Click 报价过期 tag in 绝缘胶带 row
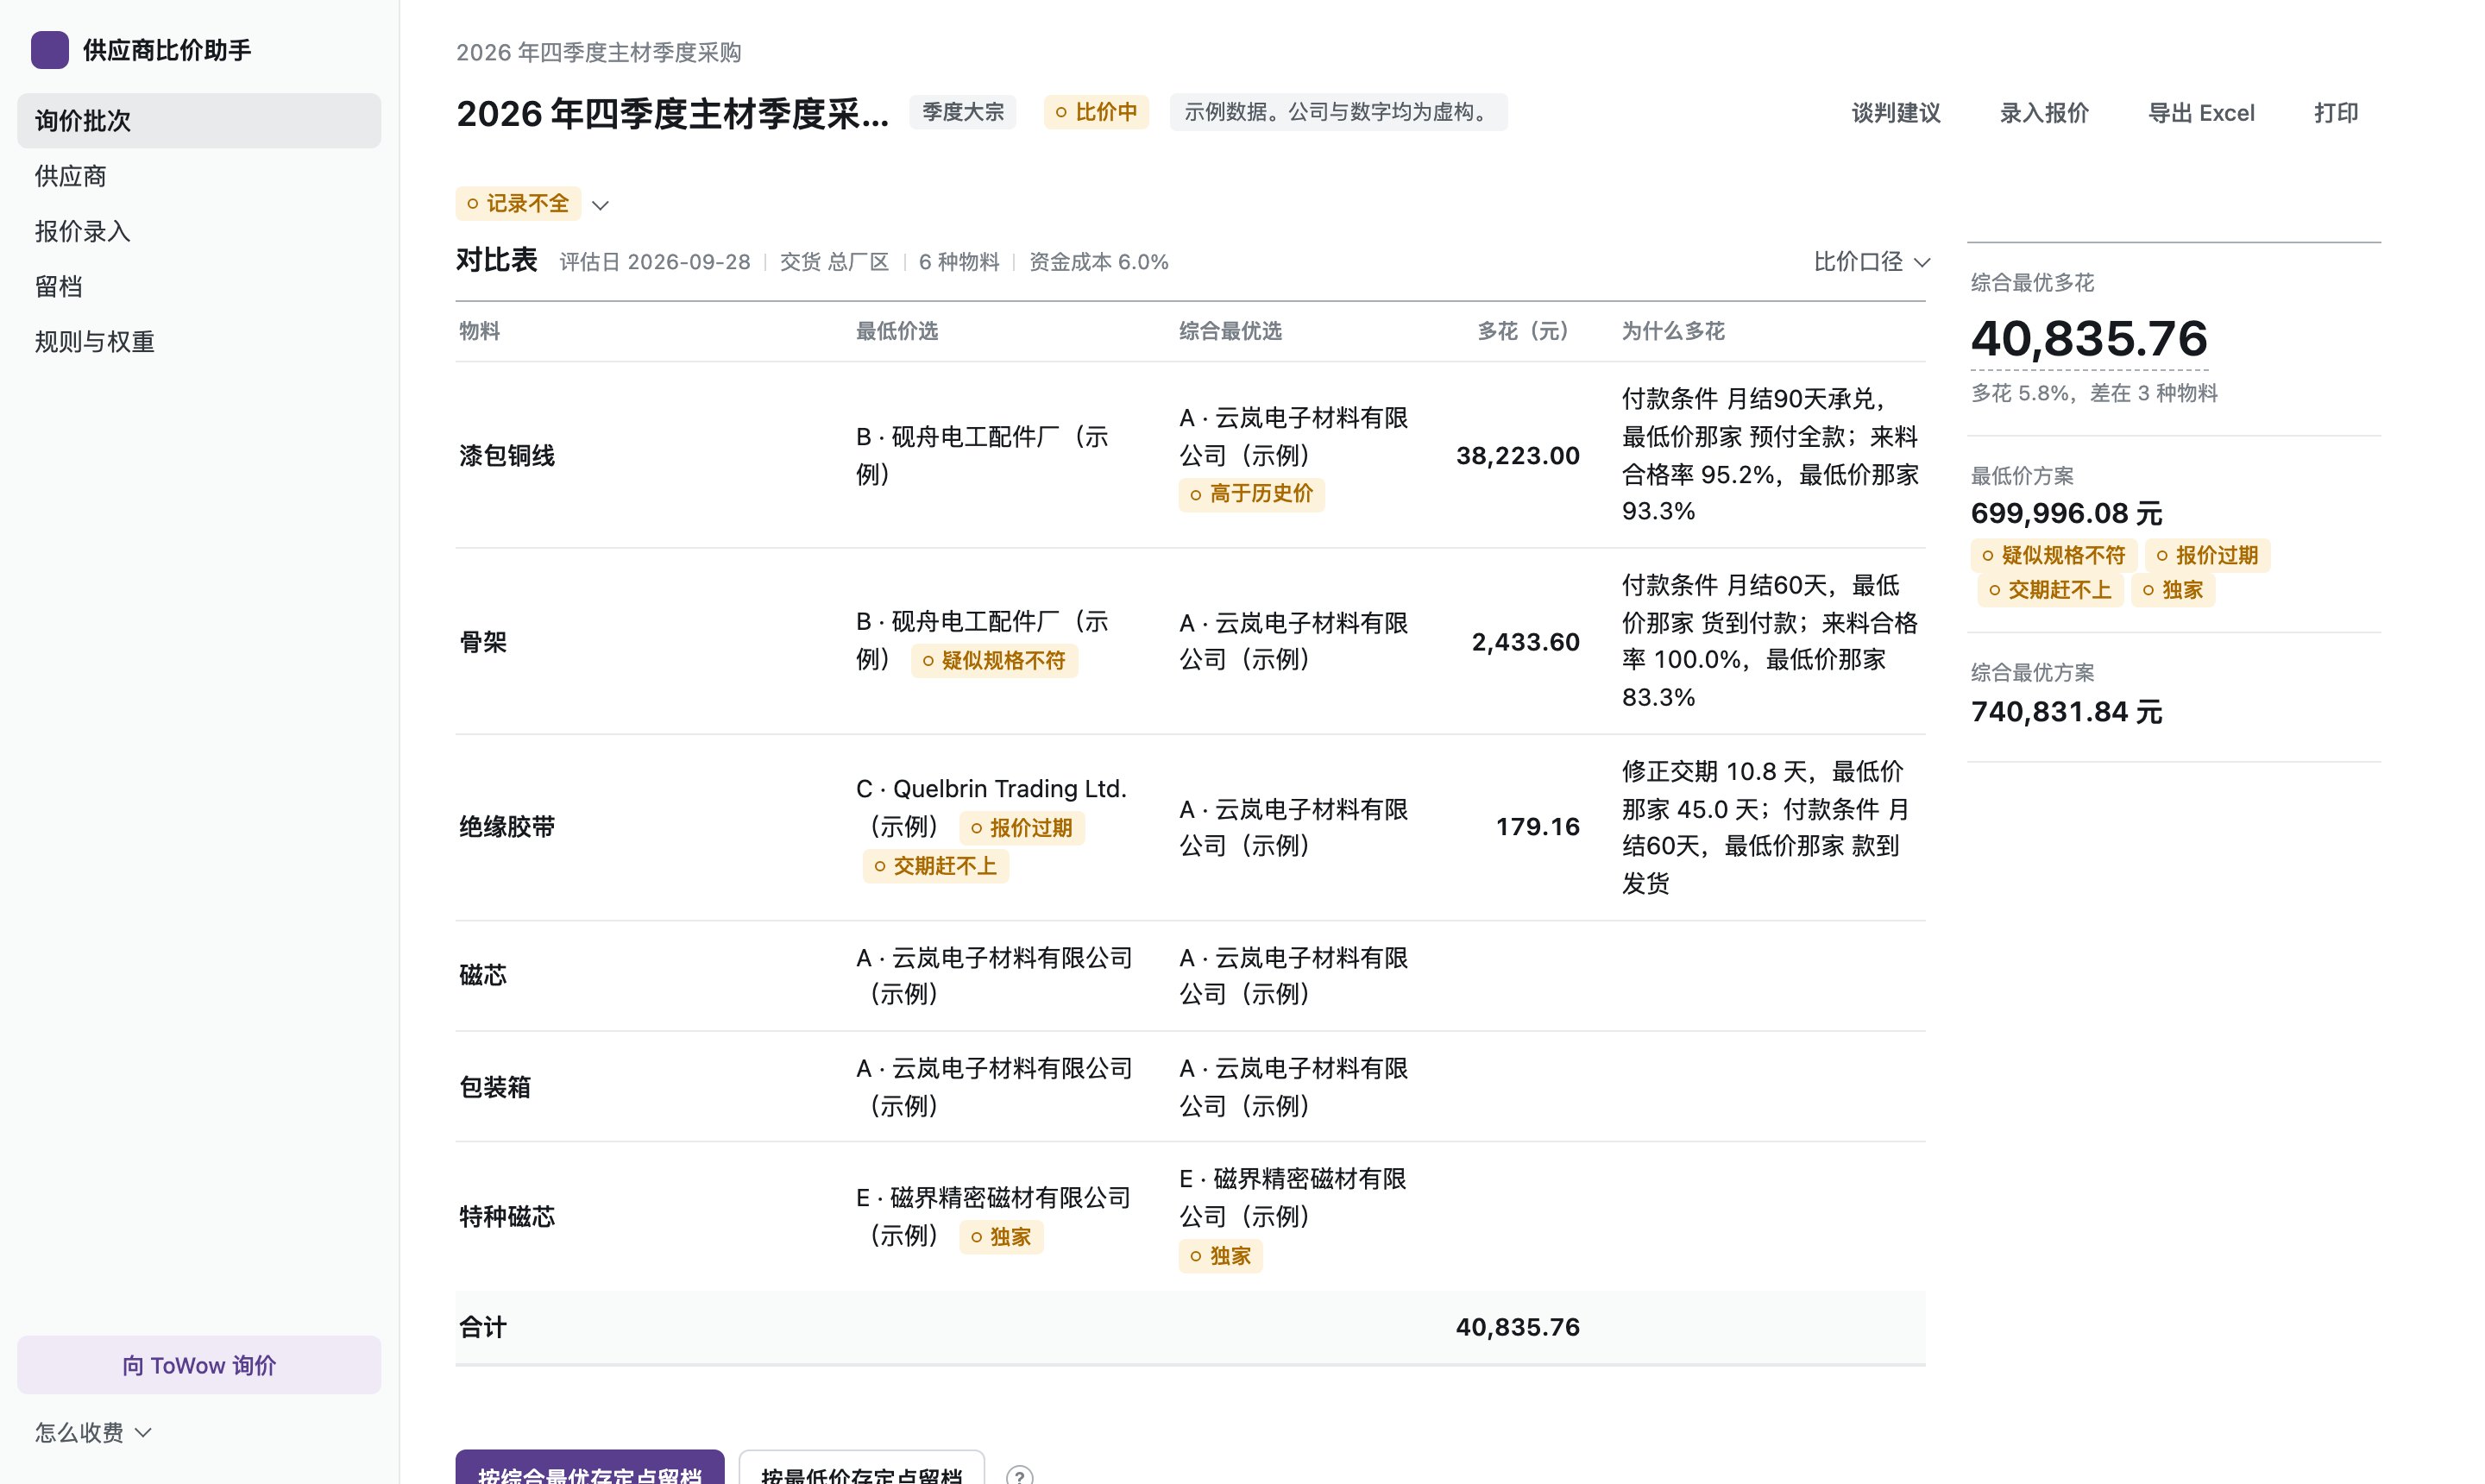 click(x=1021, y=828)
